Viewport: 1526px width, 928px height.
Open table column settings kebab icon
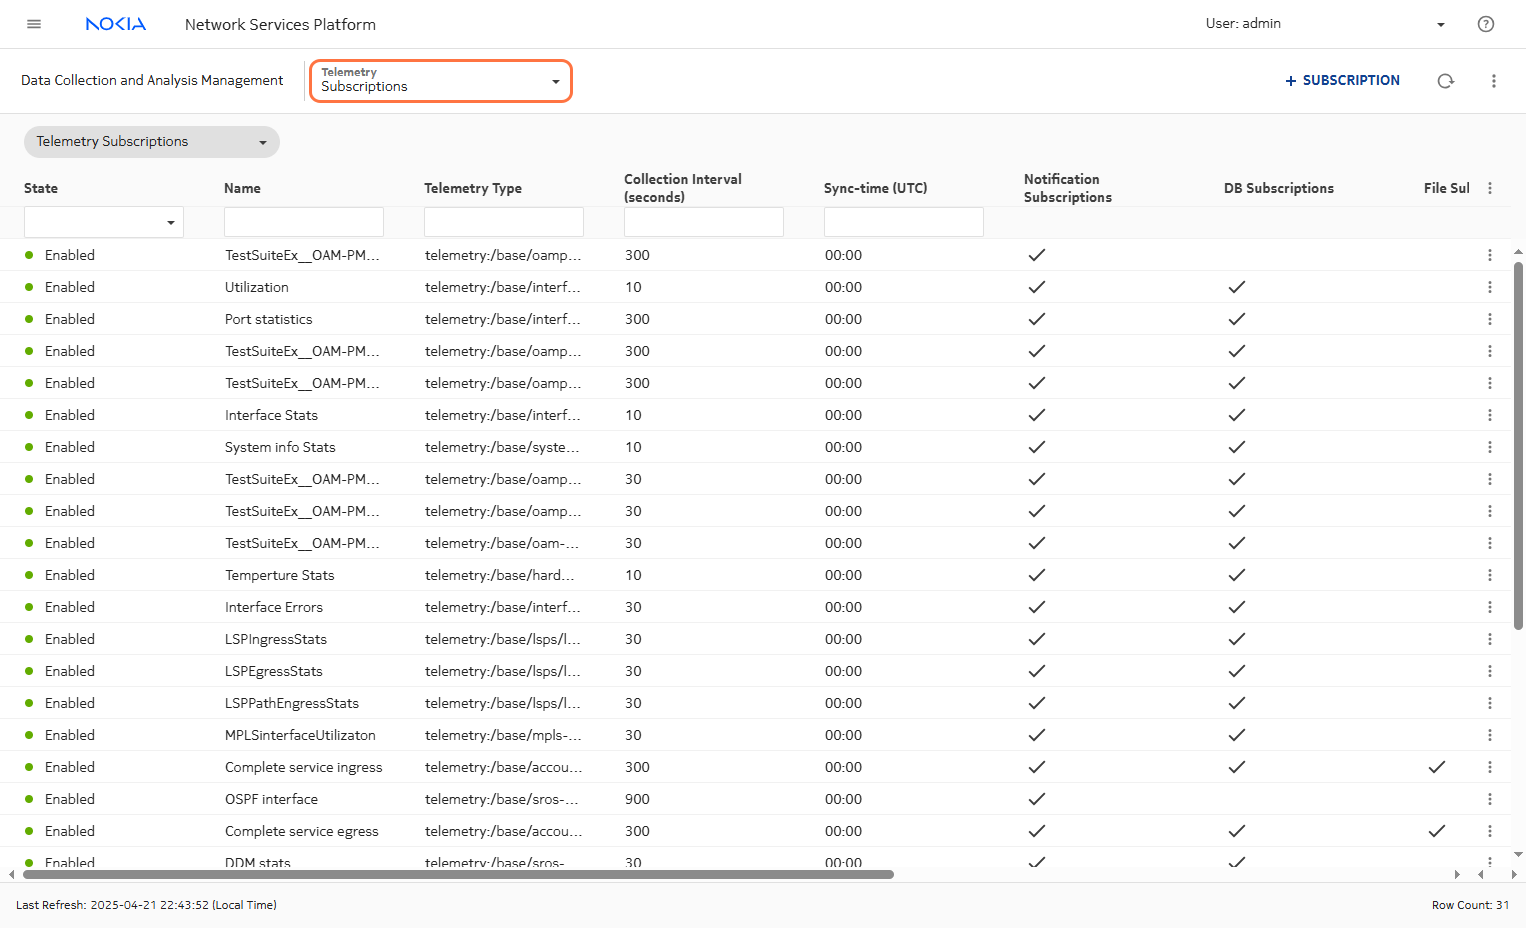(x=1489, y=188)
